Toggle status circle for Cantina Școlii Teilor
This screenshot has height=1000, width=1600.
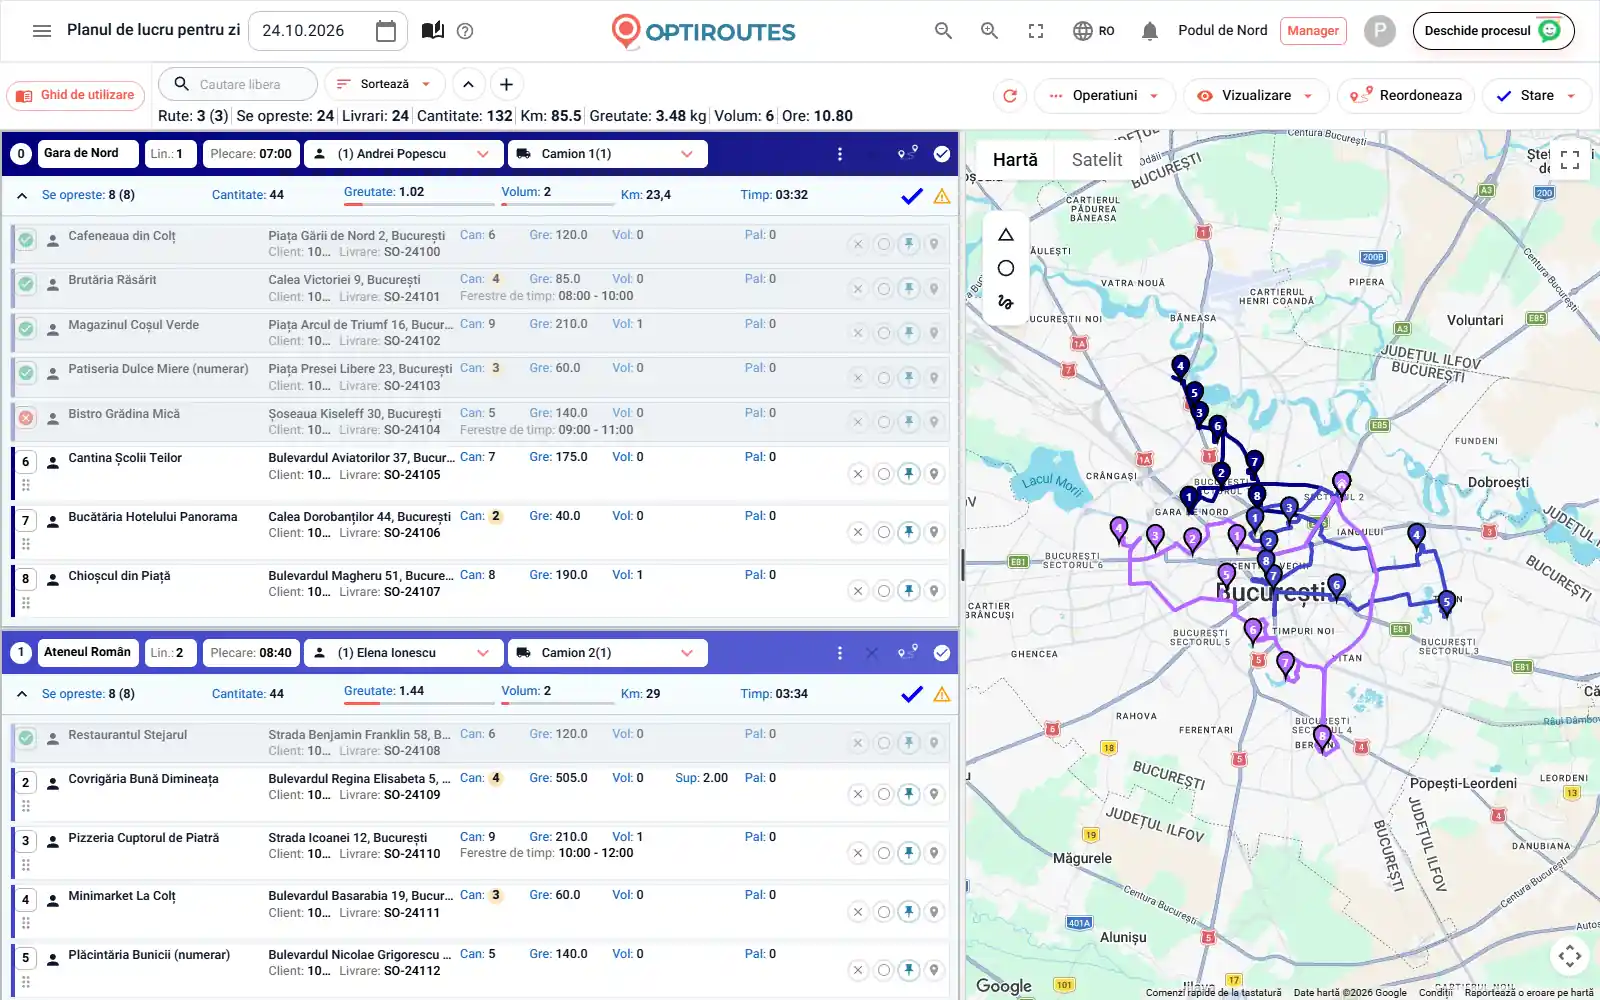[x=884, y=474]
